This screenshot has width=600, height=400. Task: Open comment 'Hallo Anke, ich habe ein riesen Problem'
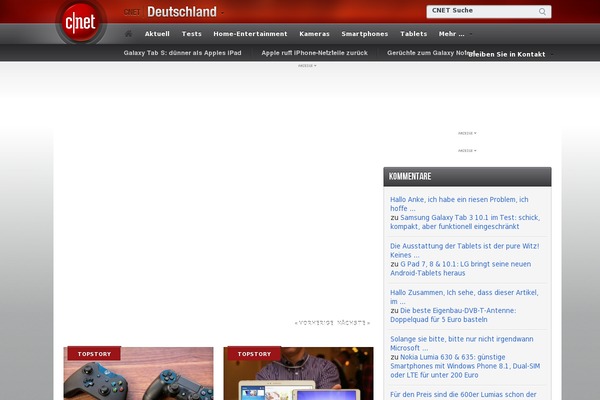point(459,204)
